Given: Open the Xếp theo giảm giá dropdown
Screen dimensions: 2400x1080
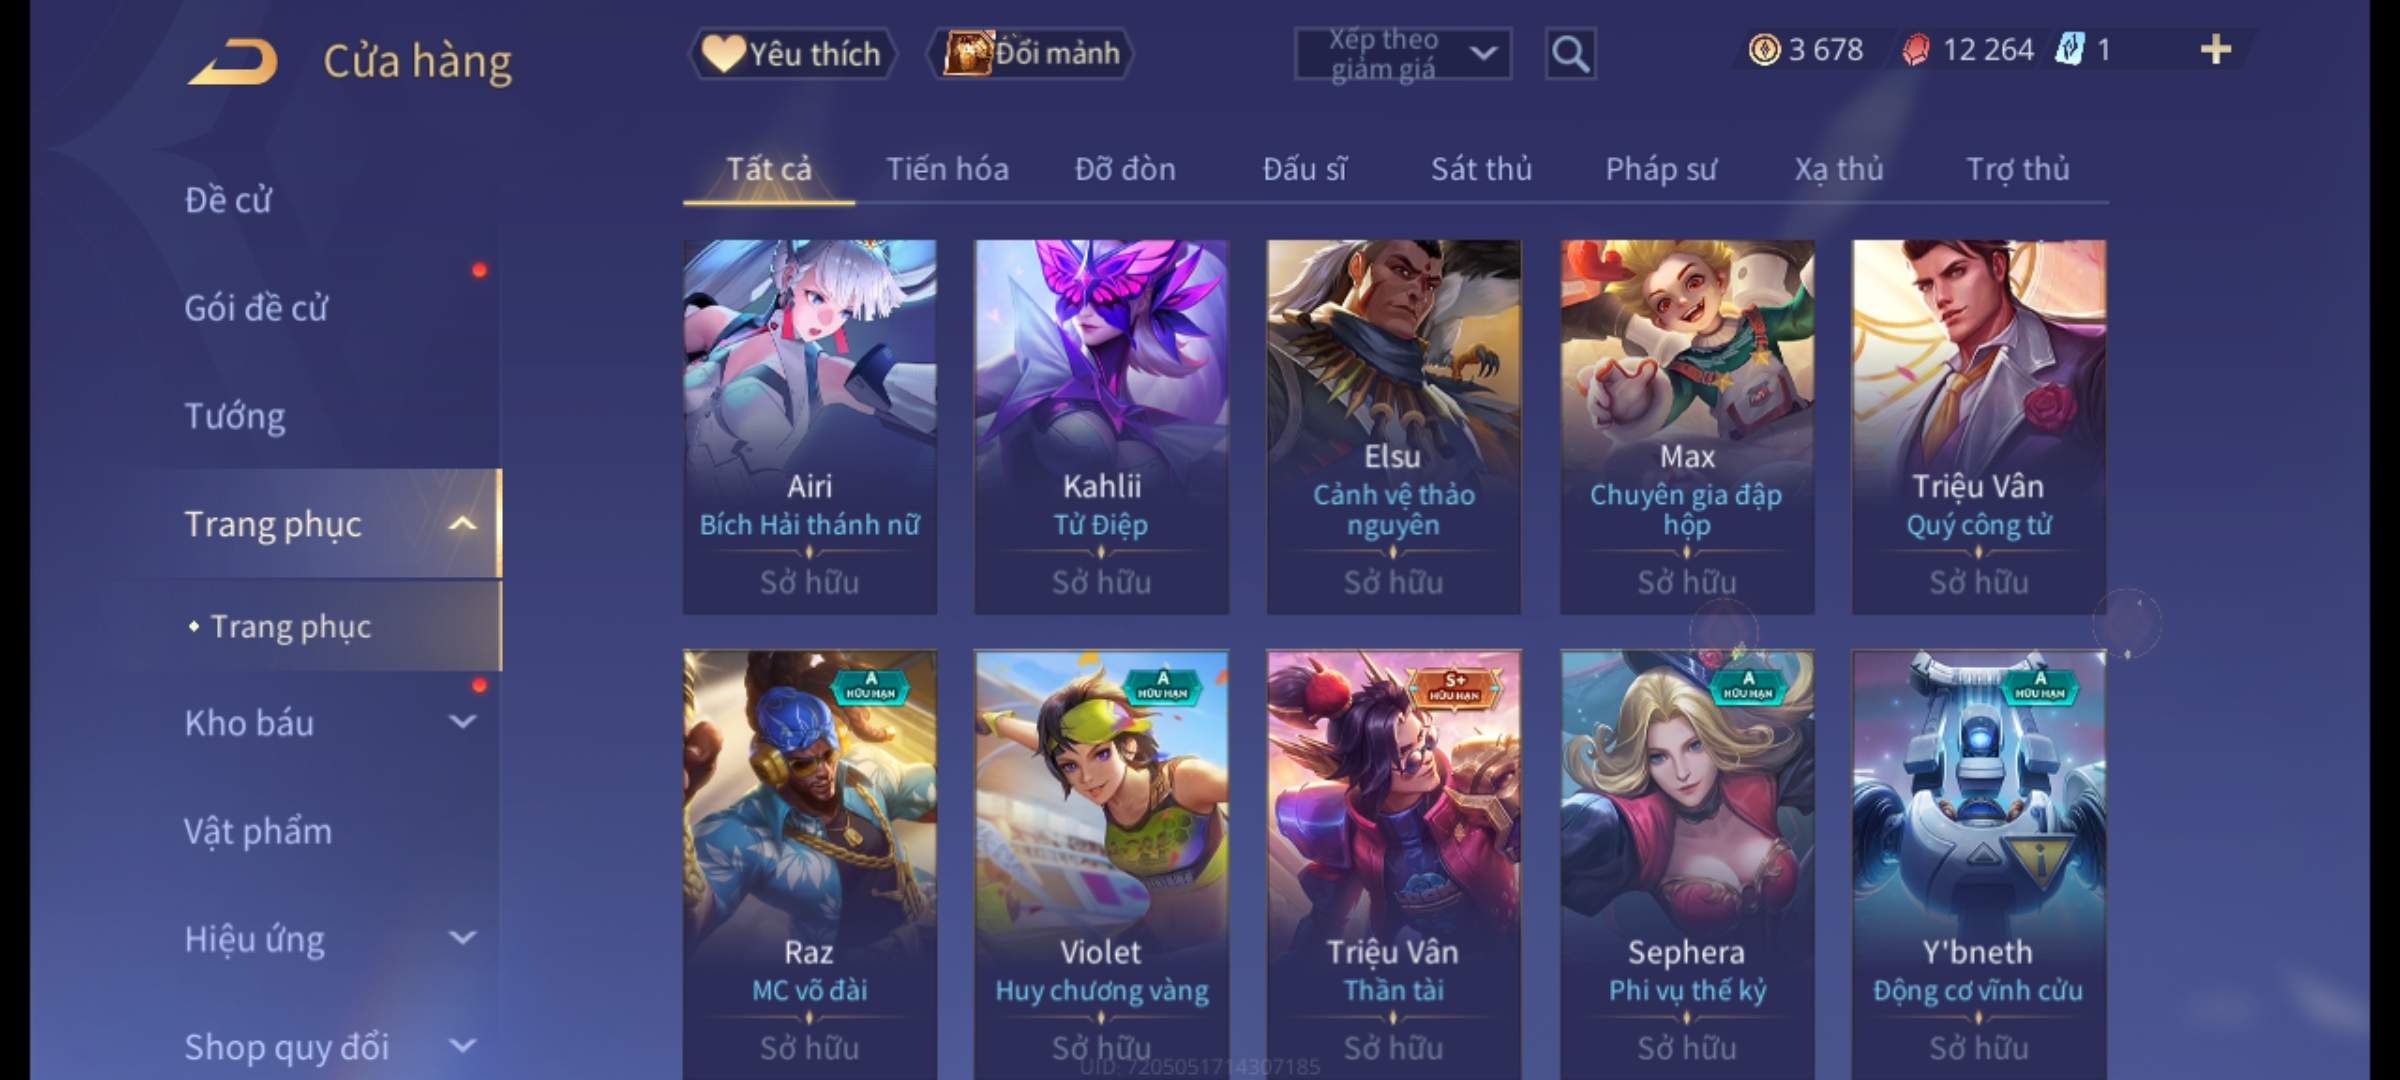Looking at the screenshot, I should 1403,53.
